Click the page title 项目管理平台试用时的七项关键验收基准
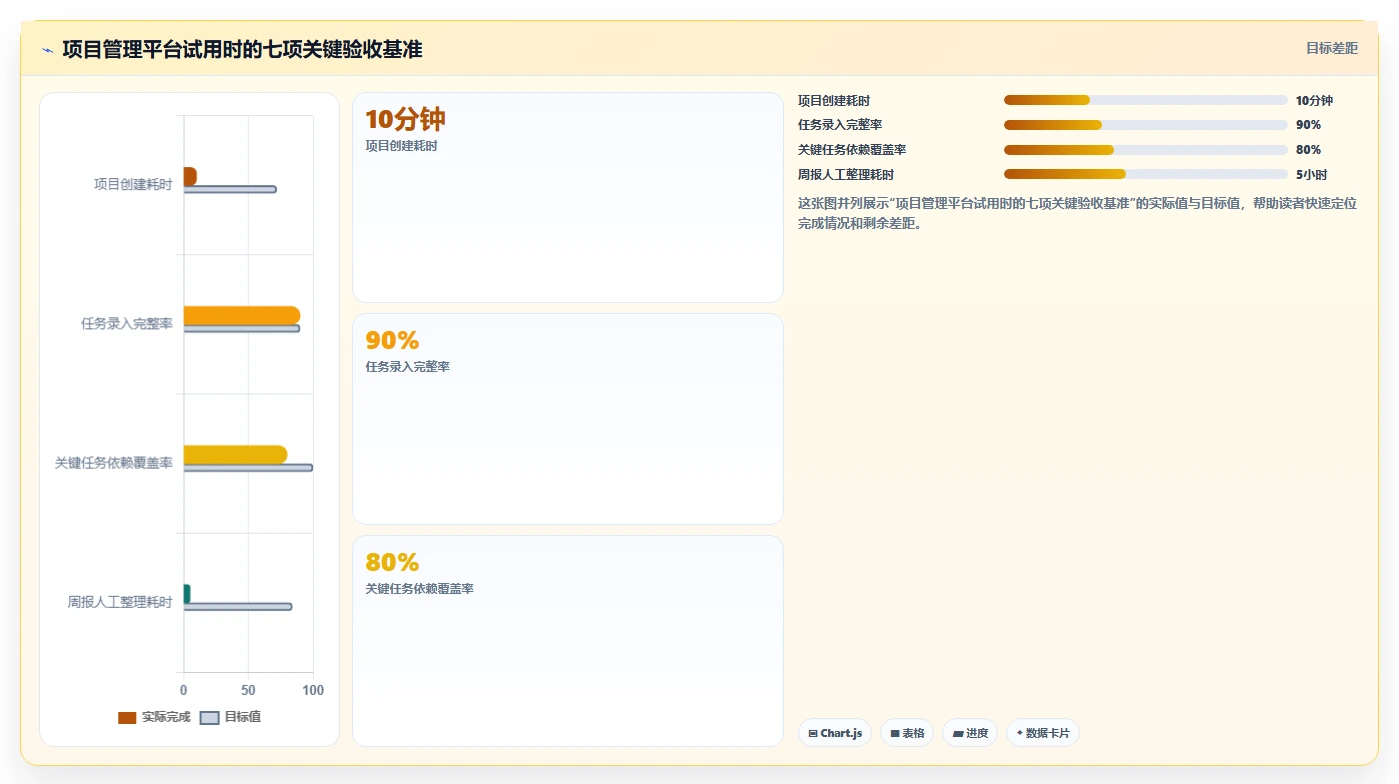 [x=242, y=50]
